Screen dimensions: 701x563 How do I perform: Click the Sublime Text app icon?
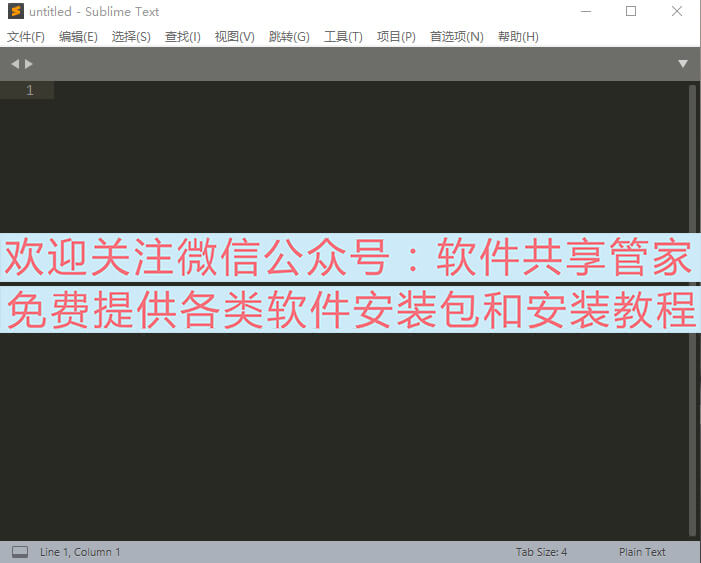16,11
